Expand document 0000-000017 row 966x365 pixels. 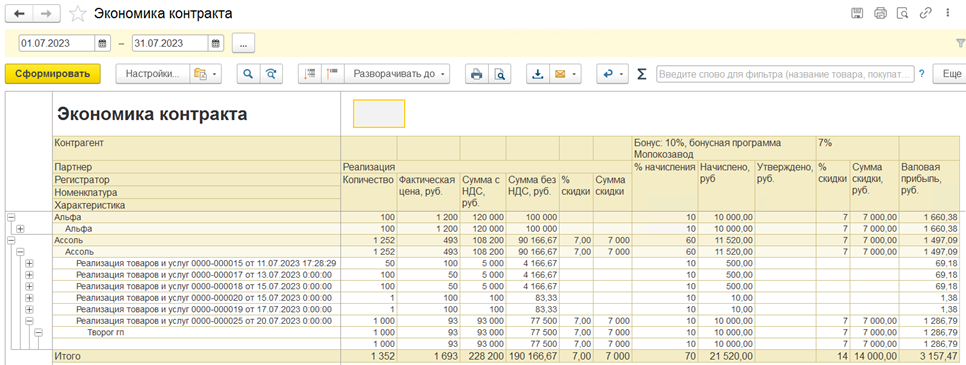[29, 275]
